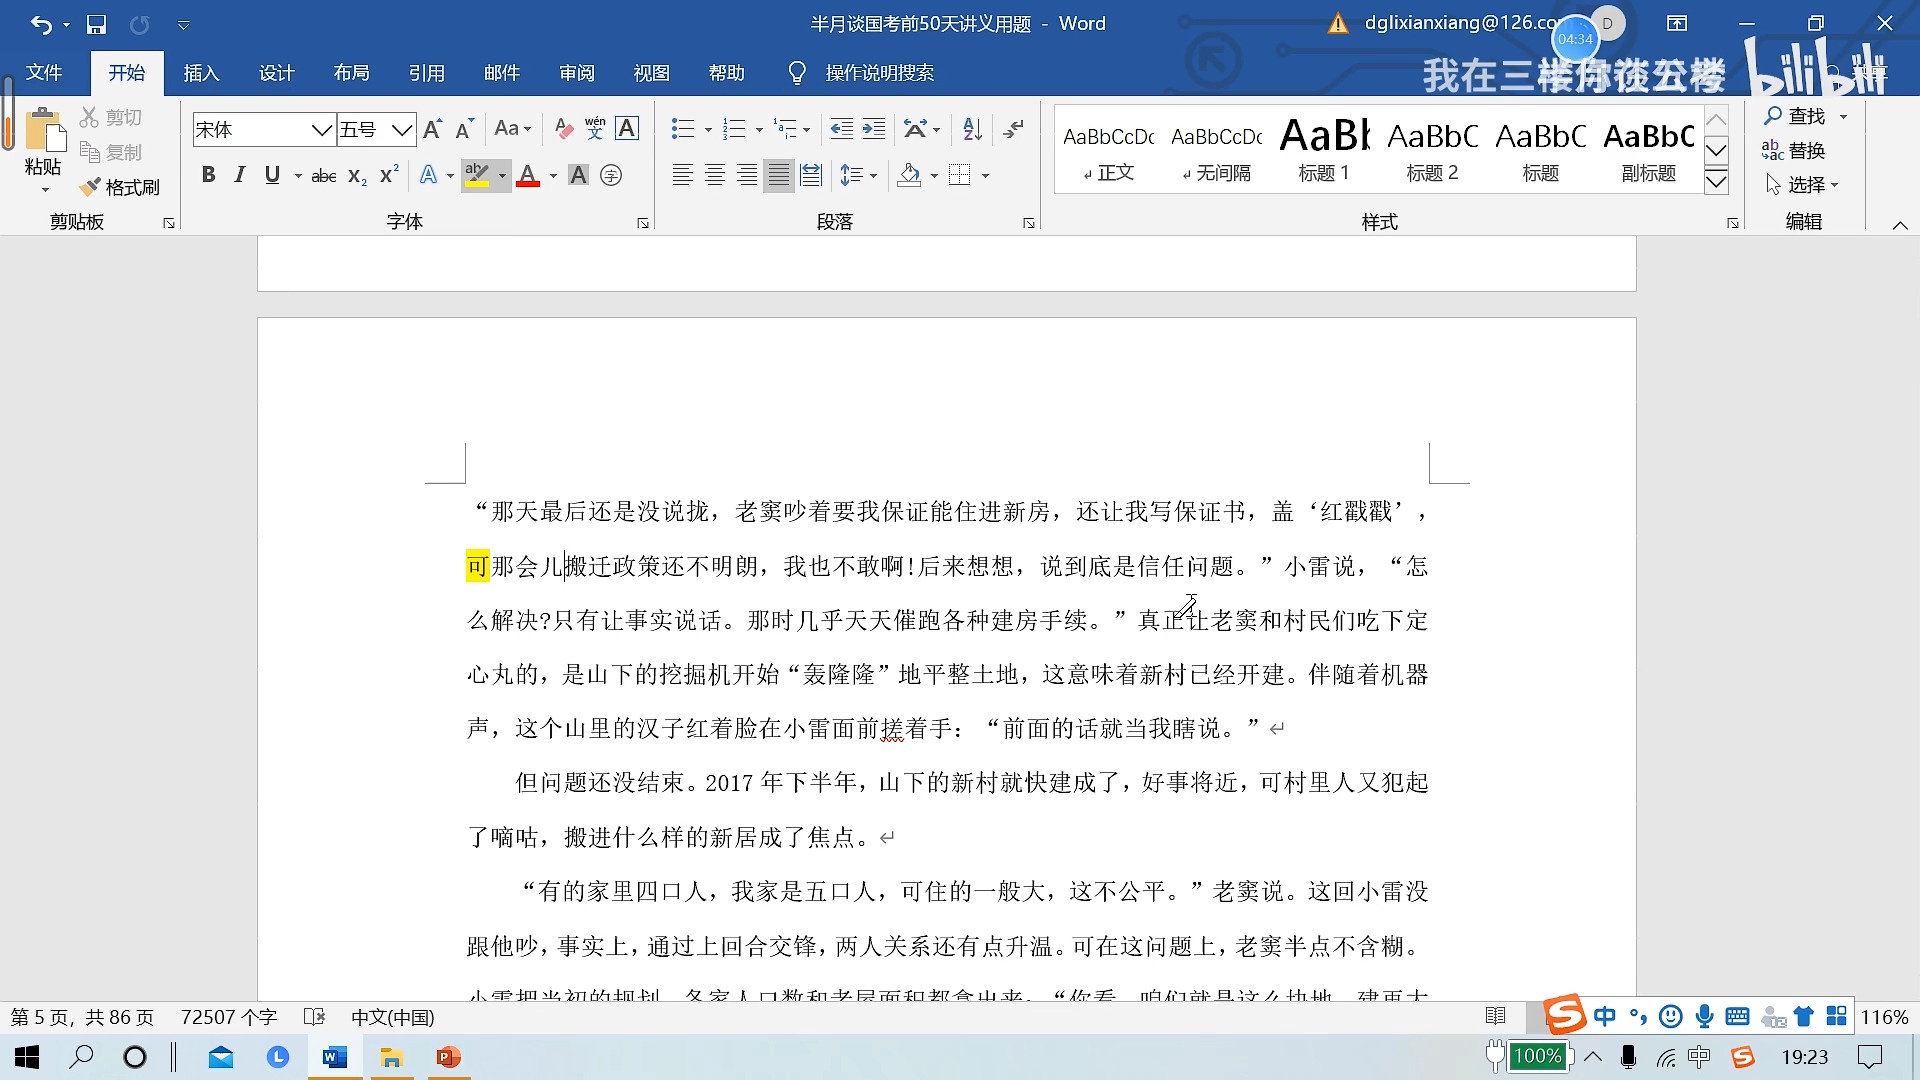Apply the 标题 2 heading style

point(1432,150)
